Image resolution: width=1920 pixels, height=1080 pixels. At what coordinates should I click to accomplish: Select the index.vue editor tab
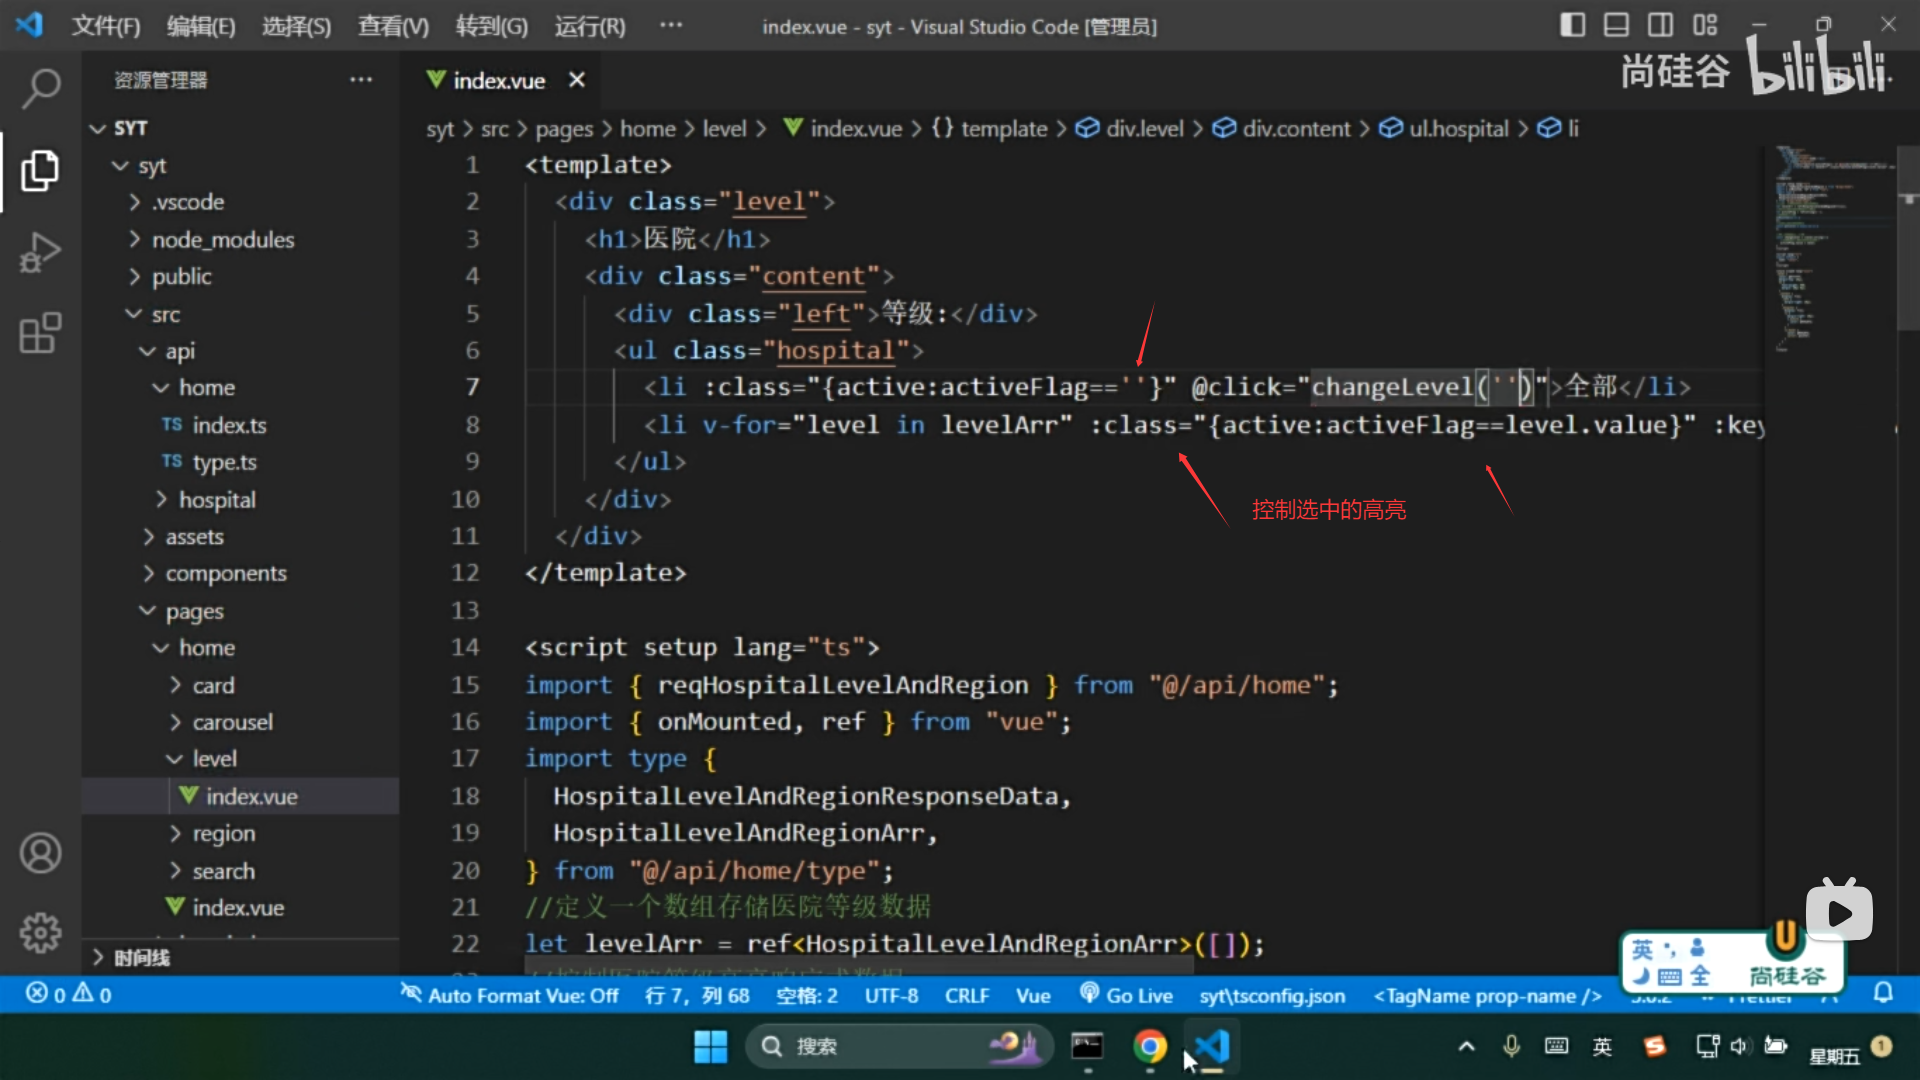[498, 80]
